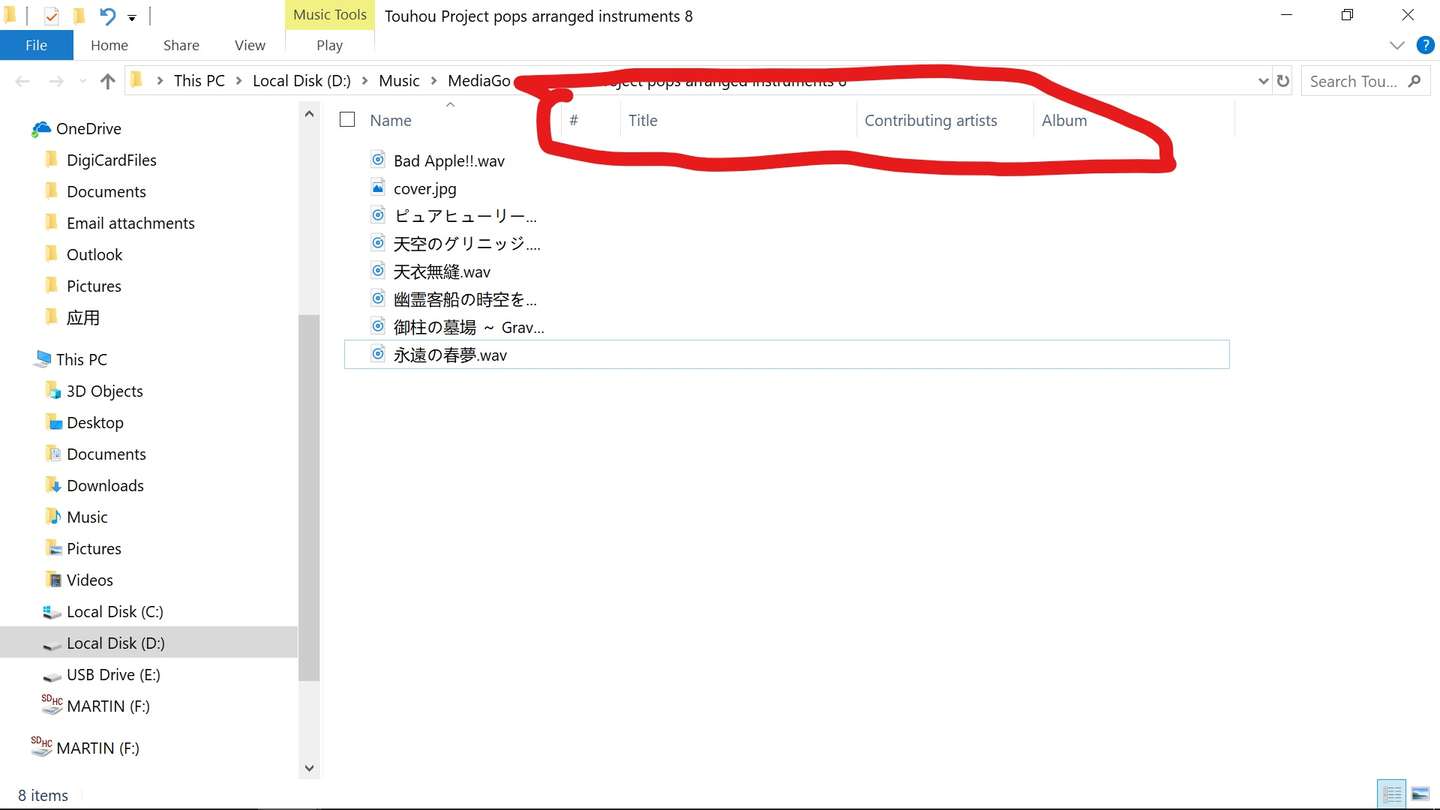Click the Undo arrow in the title bar
This screenshot has width=1440, height=810.
[108, 16]
